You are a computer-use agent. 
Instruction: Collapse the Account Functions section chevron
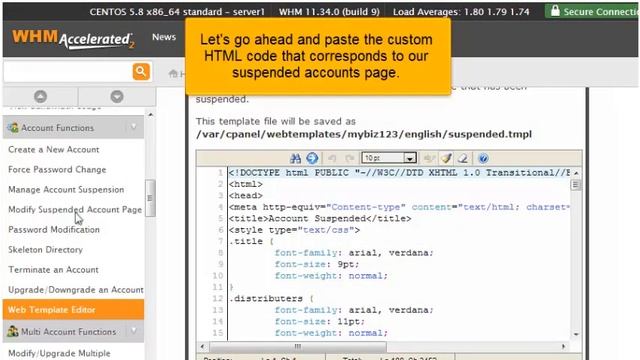click(133, 127)
